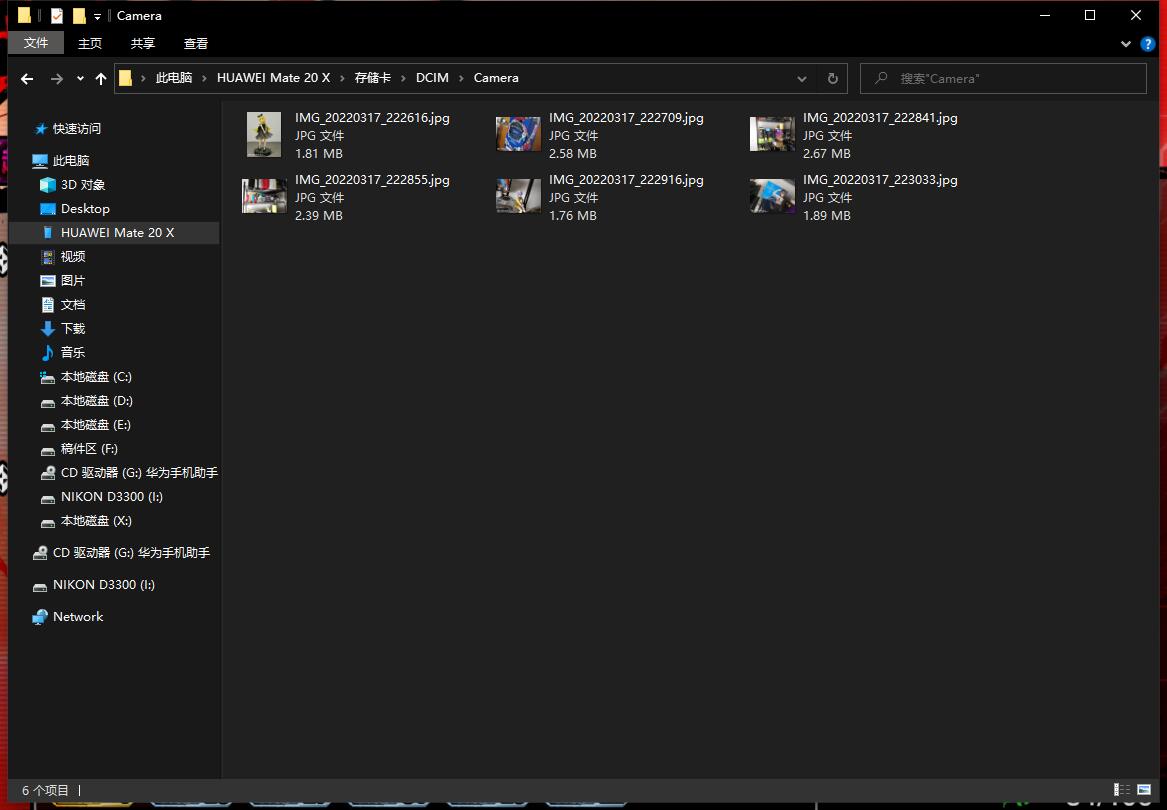The height and width of the screenshot is (810, 1167).
Task: Click Camera breadcrumb in the address bar
Action: point(496,77)
